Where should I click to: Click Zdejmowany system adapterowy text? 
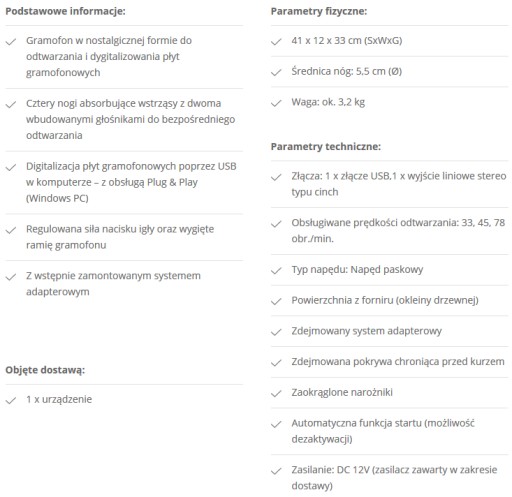pyautogui.click(x=367, y=331)
